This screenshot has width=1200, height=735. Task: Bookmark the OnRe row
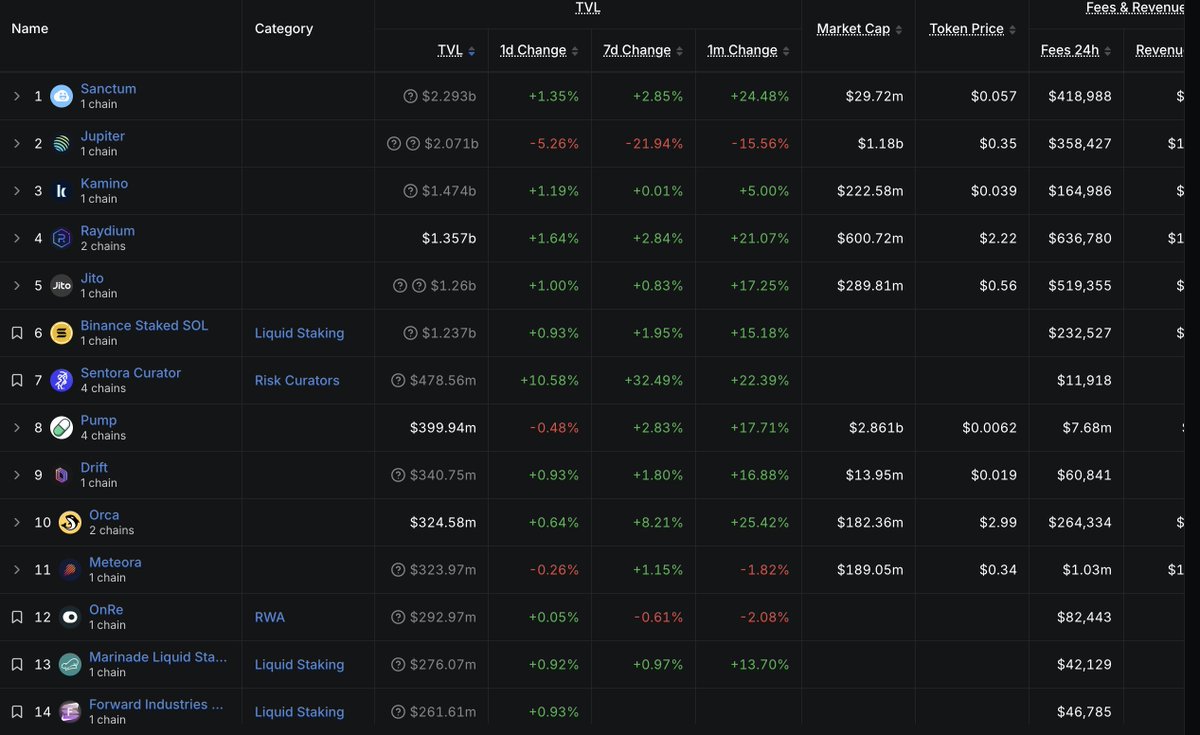17,617
